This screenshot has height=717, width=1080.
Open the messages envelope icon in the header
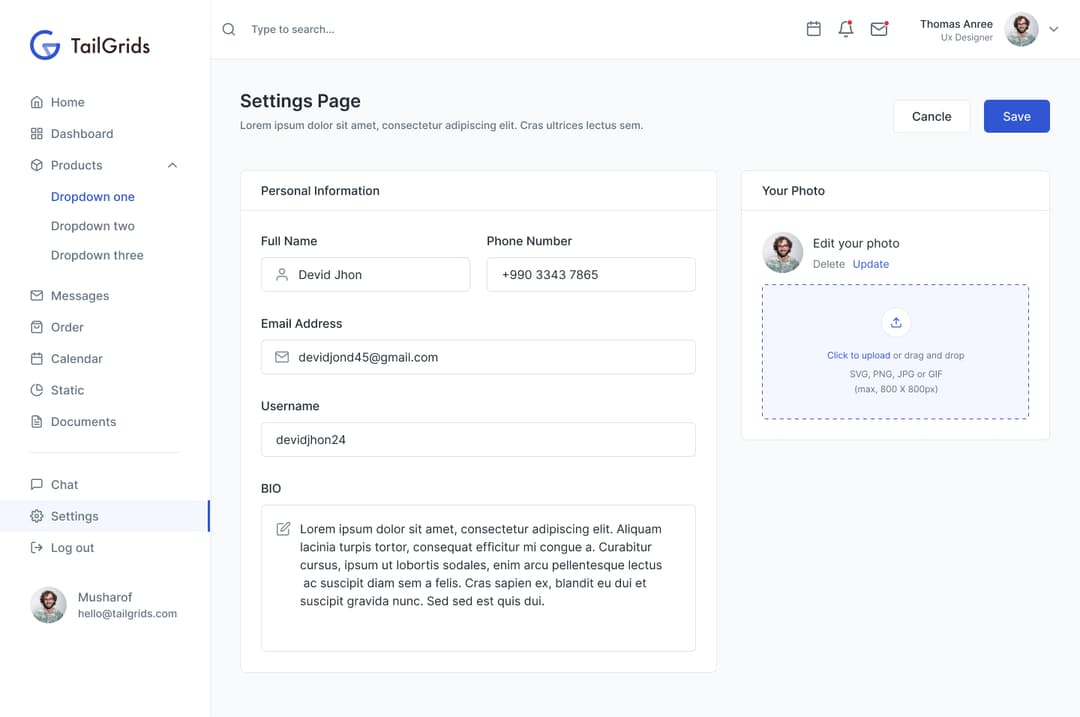[x=879, y=29]
